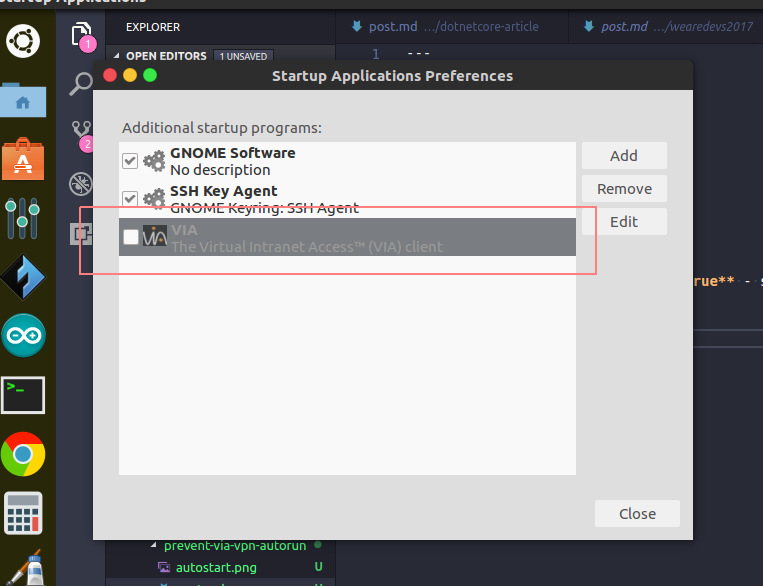Open VS Code Debug activity icon
This screenshot has width=763, height=586.
(81, 184)
